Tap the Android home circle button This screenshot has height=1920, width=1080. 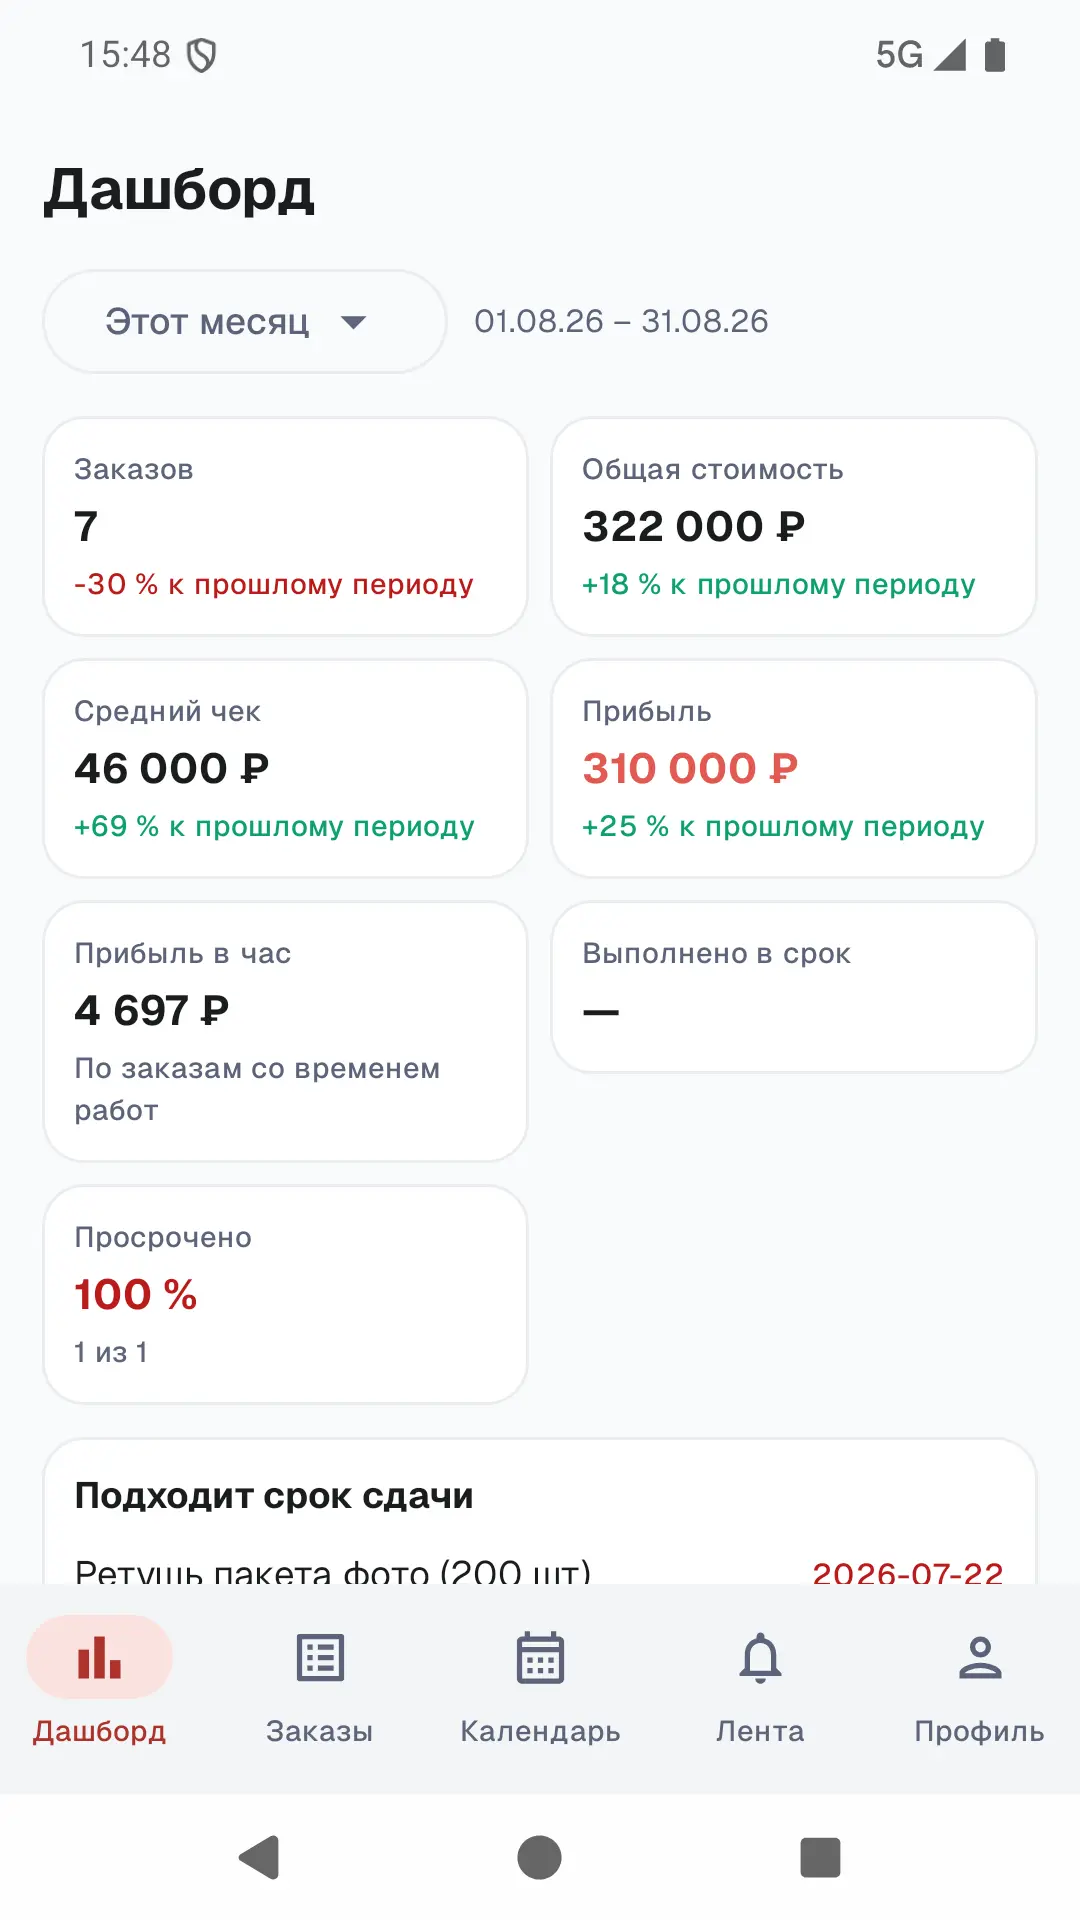click(540, 1857)
